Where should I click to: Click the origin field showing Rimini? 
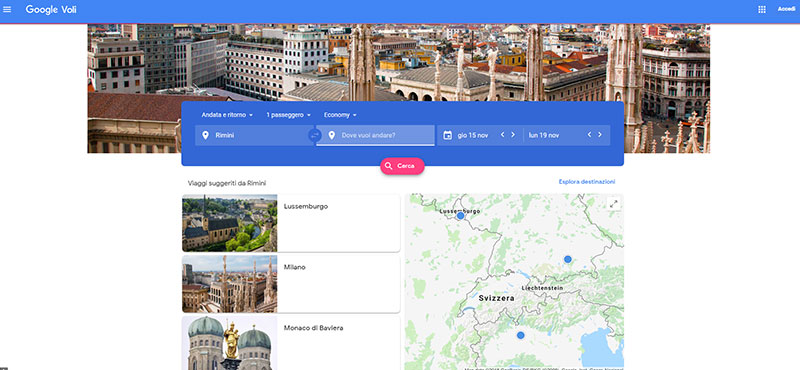pyautogui.click(x=255, y=135)
